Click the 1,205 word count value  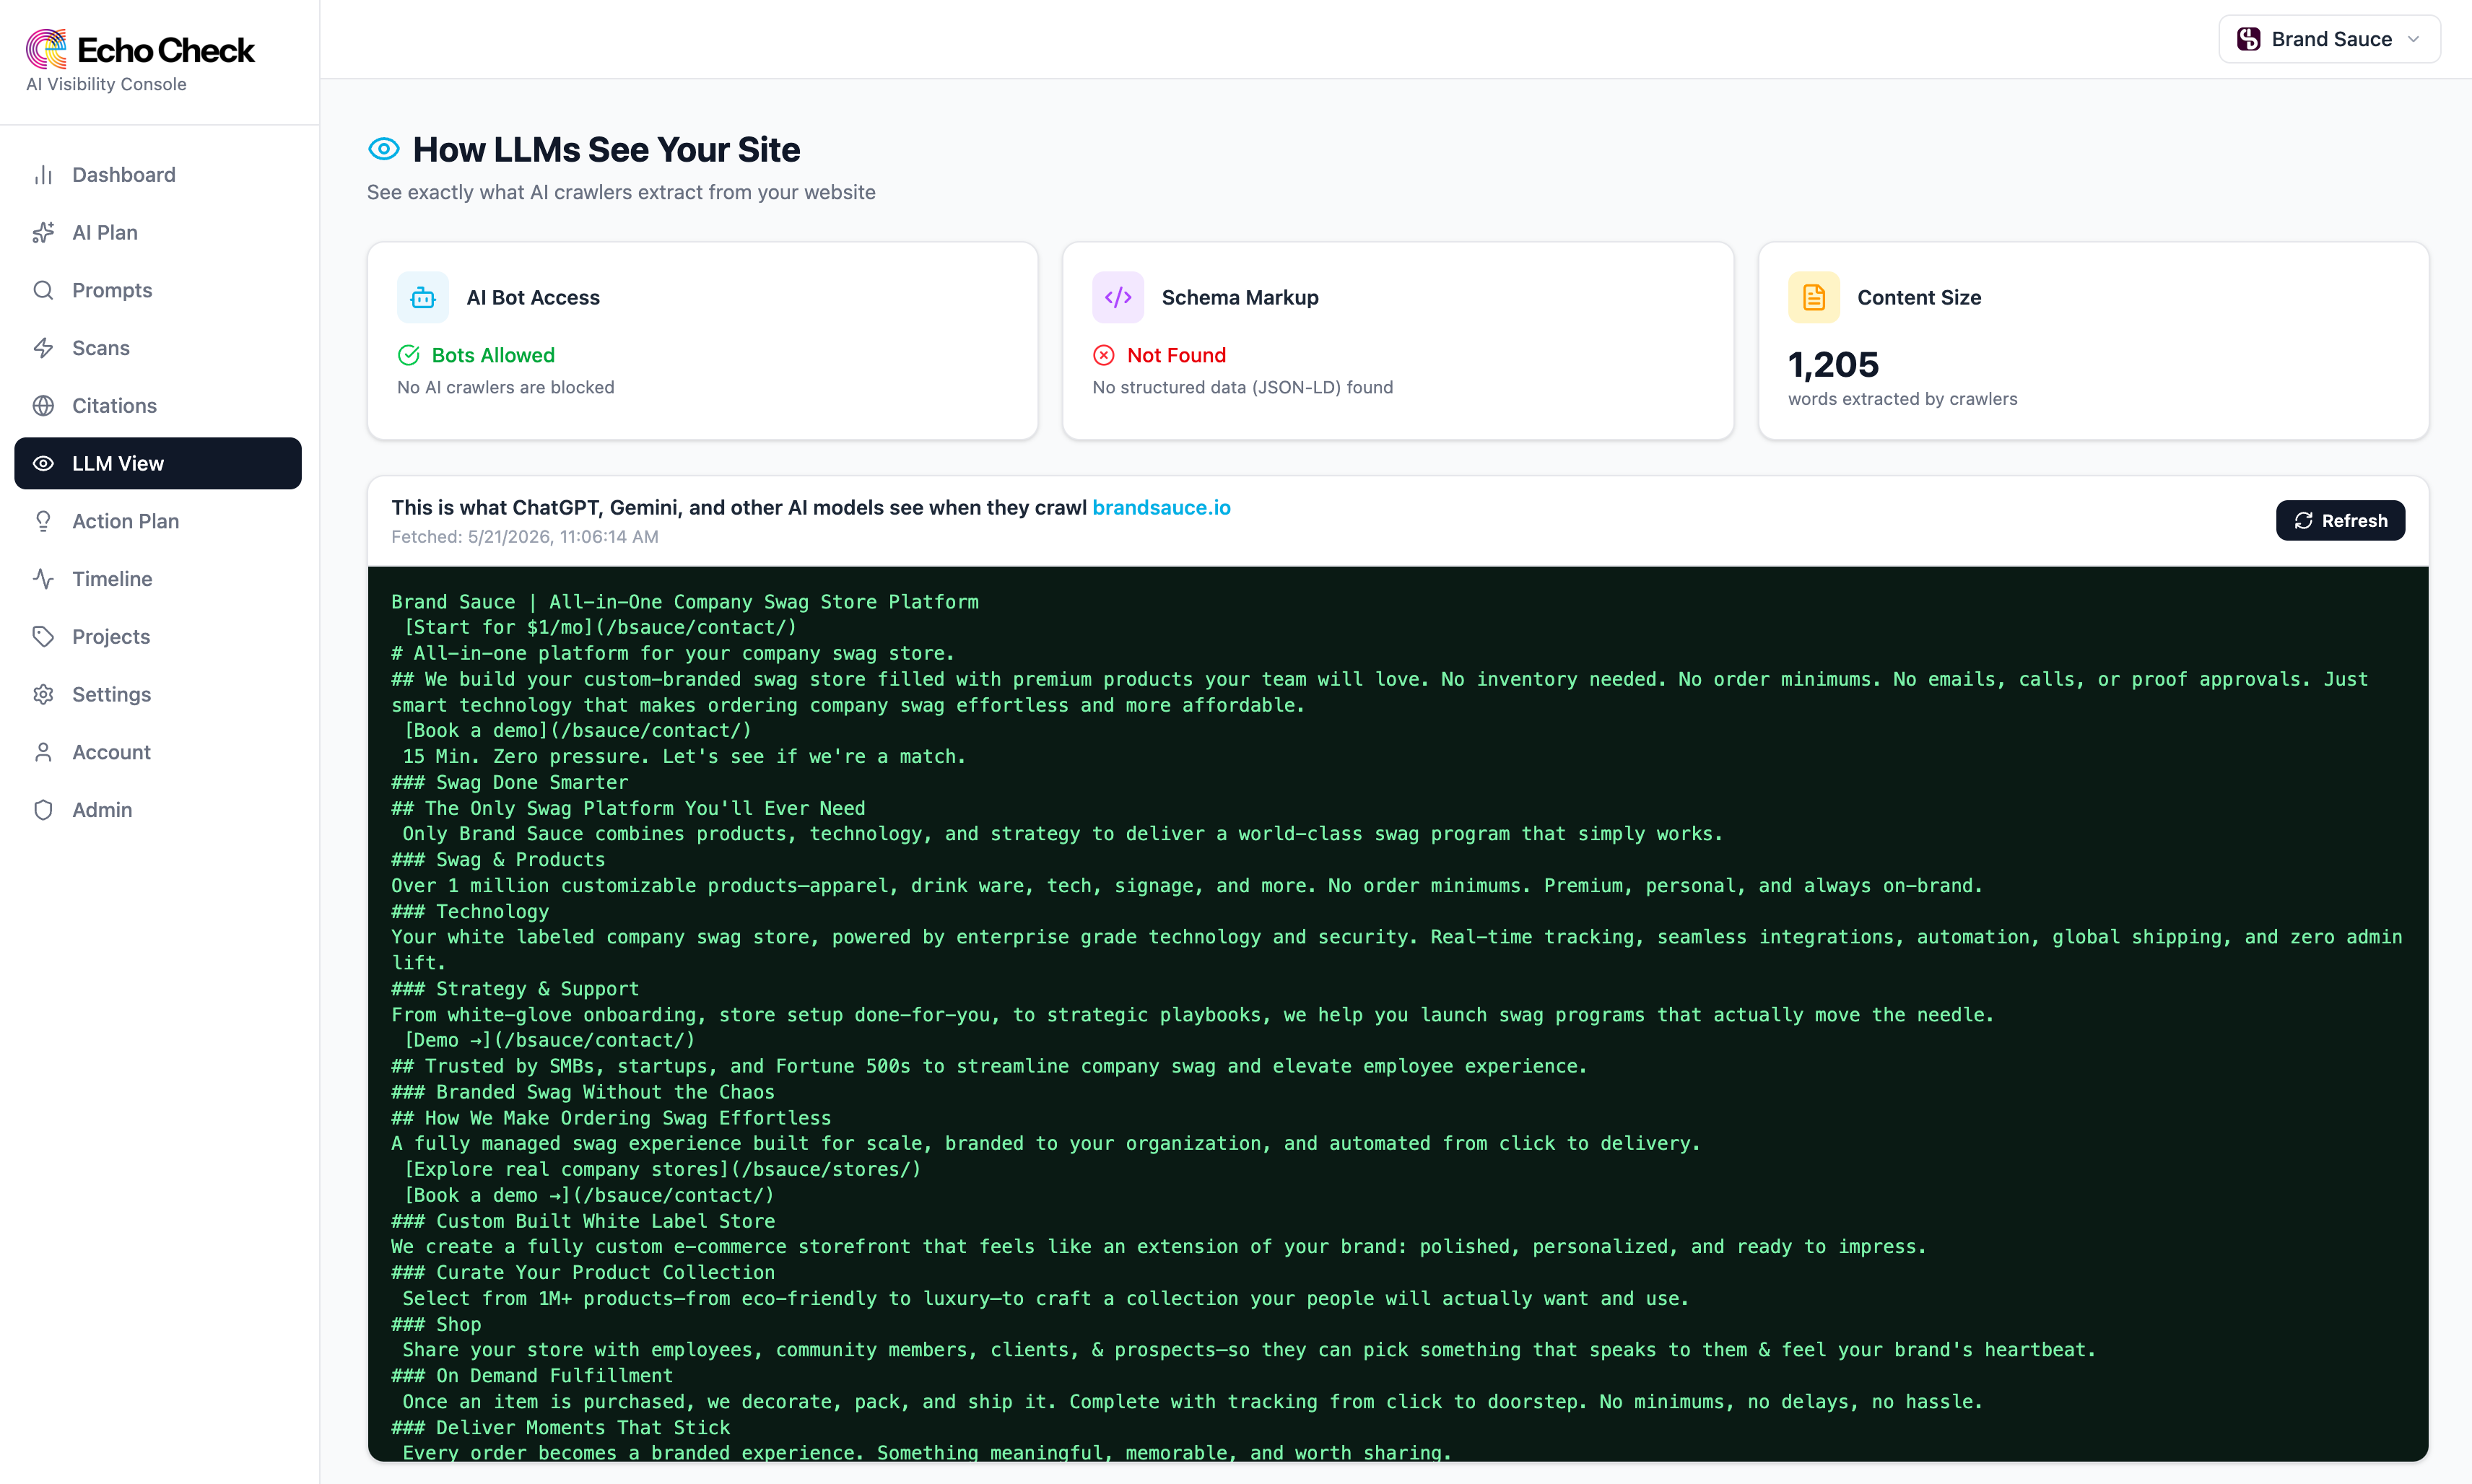tap(1833, 365)
